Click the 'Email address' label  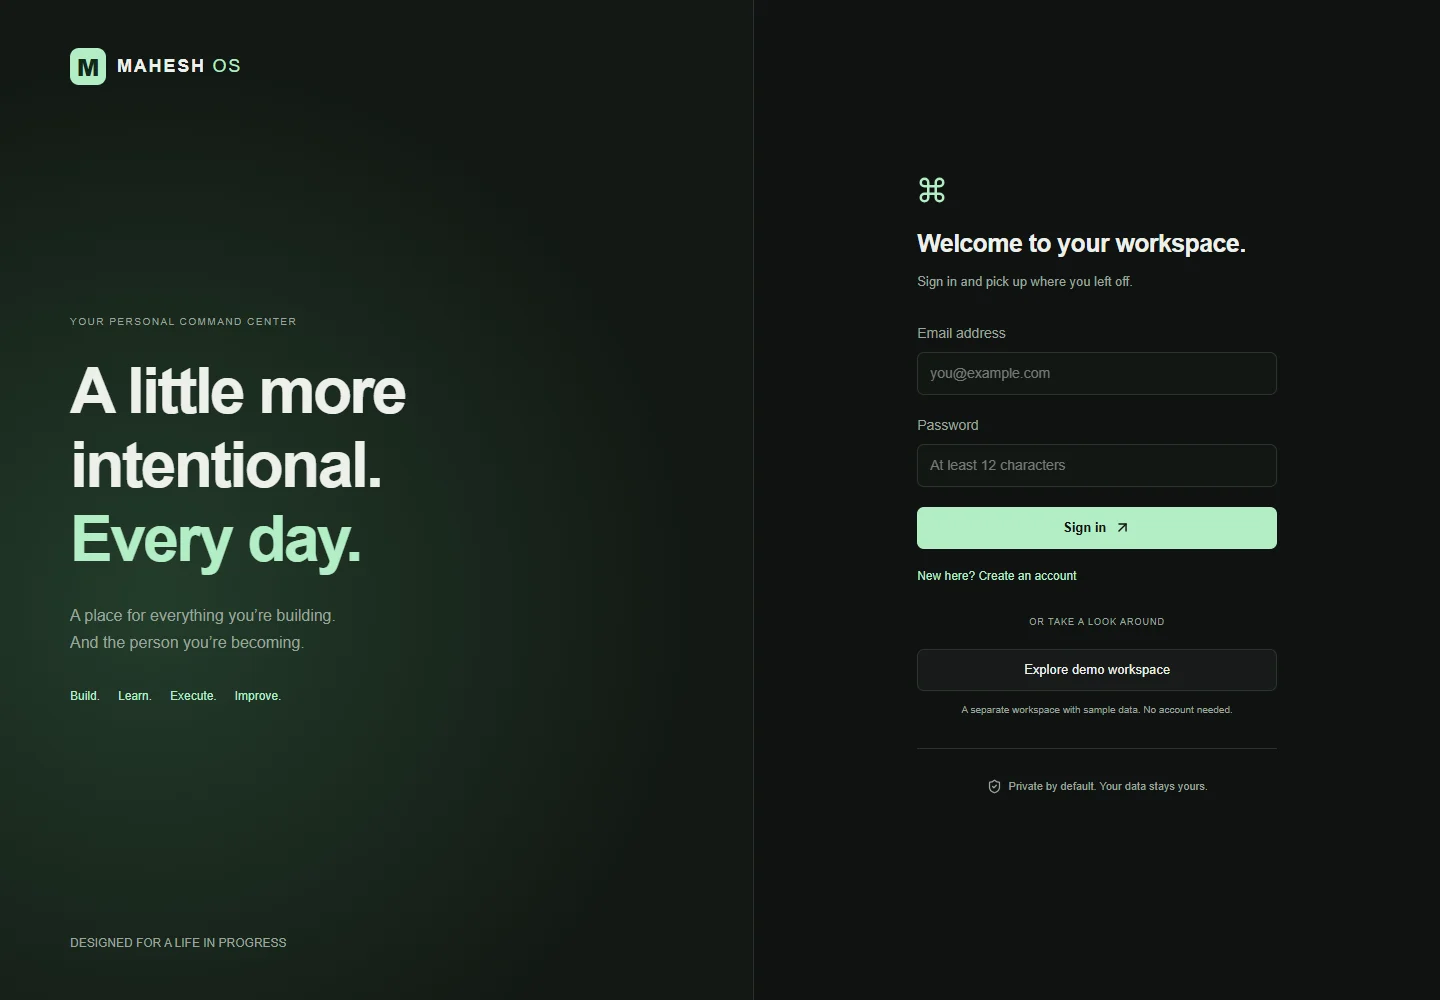(961, 333)
